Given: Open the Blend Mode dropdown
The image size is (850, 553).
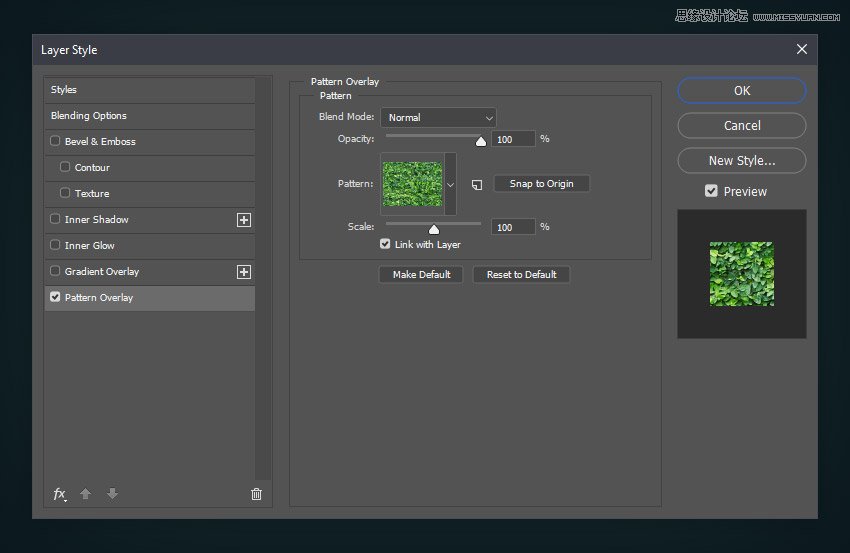Looking at the screenshot, I should click(438, 118).
